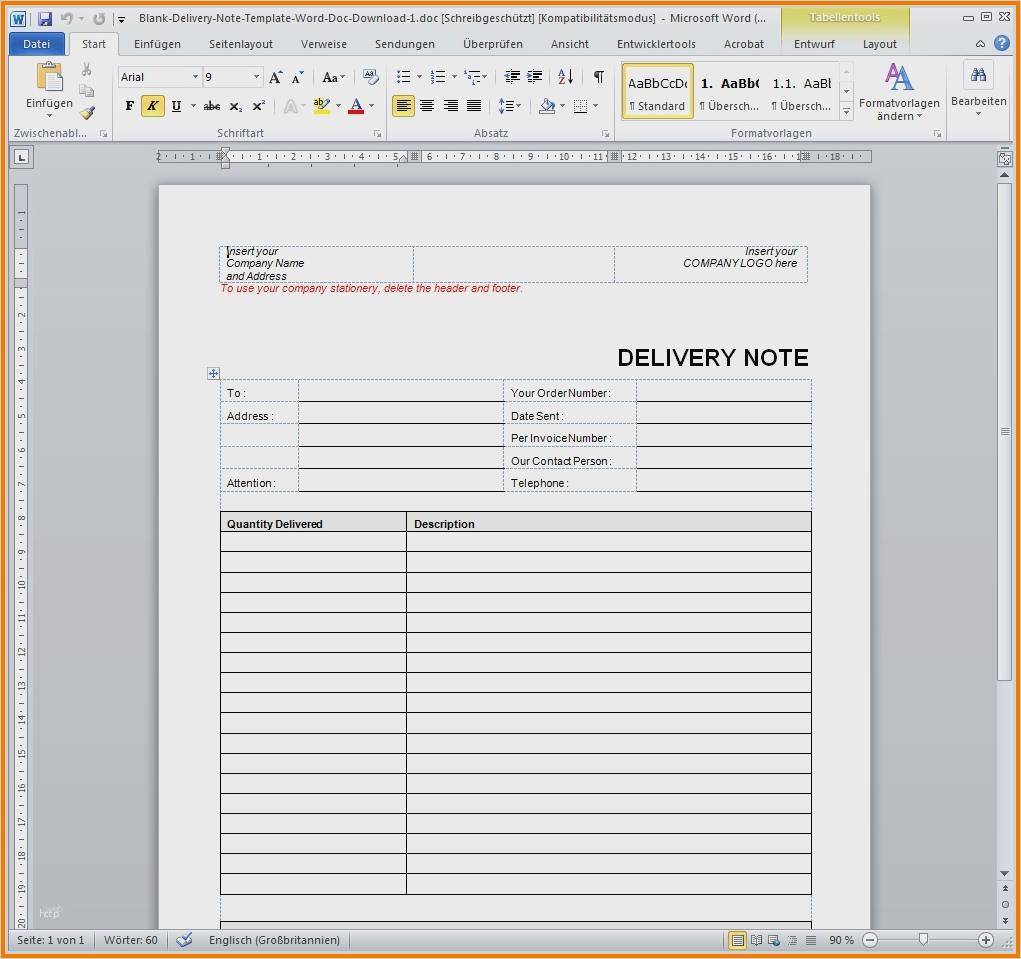Increase font size with grow font icon
The height and width of the screenshot is (959, 1021).
[276, 77]
